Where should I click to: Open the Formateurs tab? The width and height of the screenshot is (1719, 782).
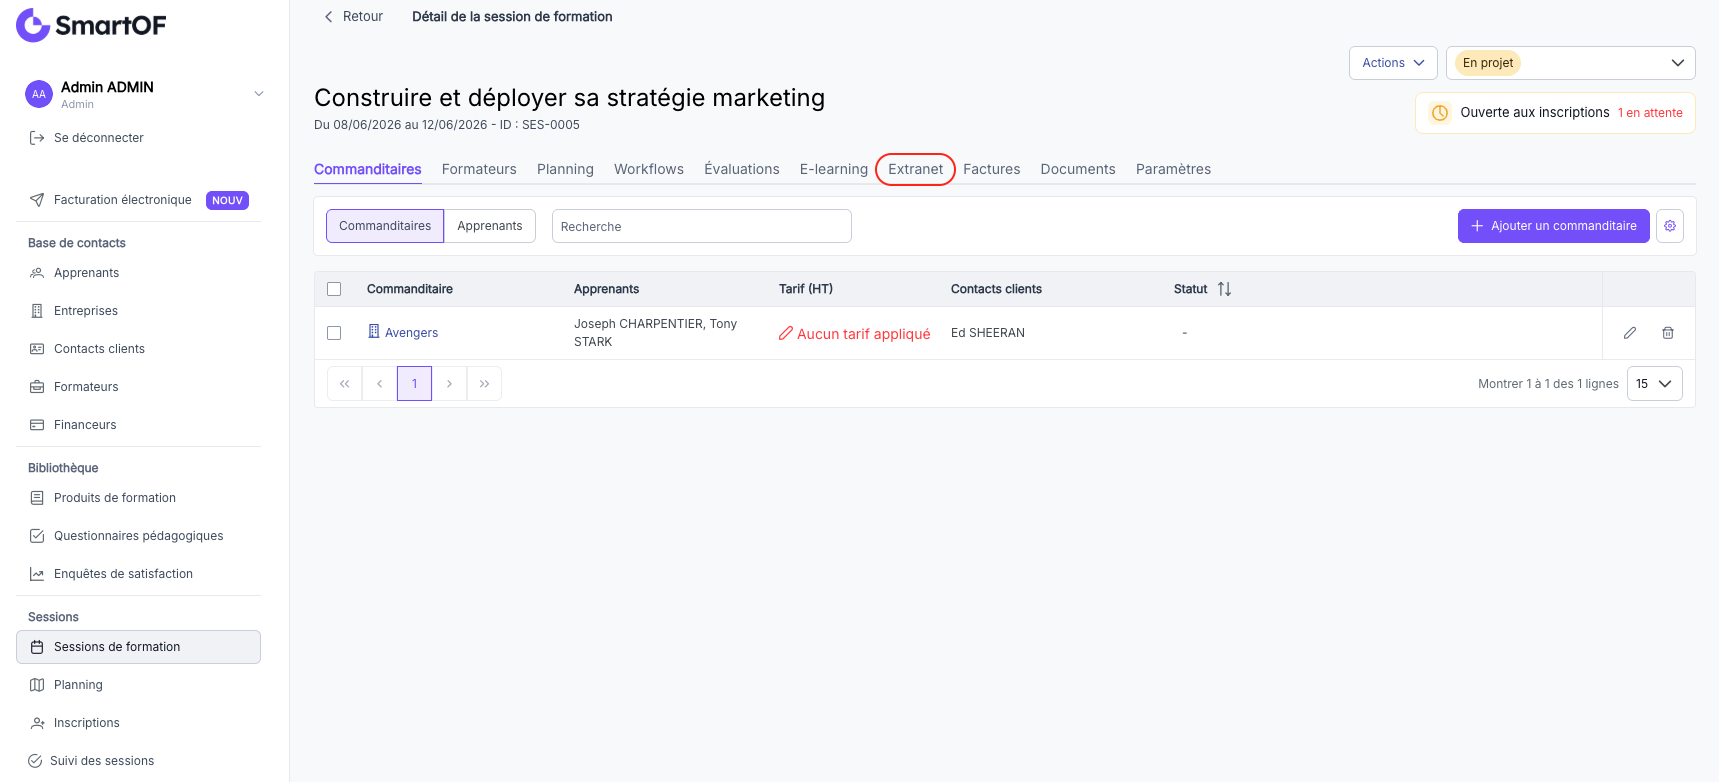pos(479,169)
